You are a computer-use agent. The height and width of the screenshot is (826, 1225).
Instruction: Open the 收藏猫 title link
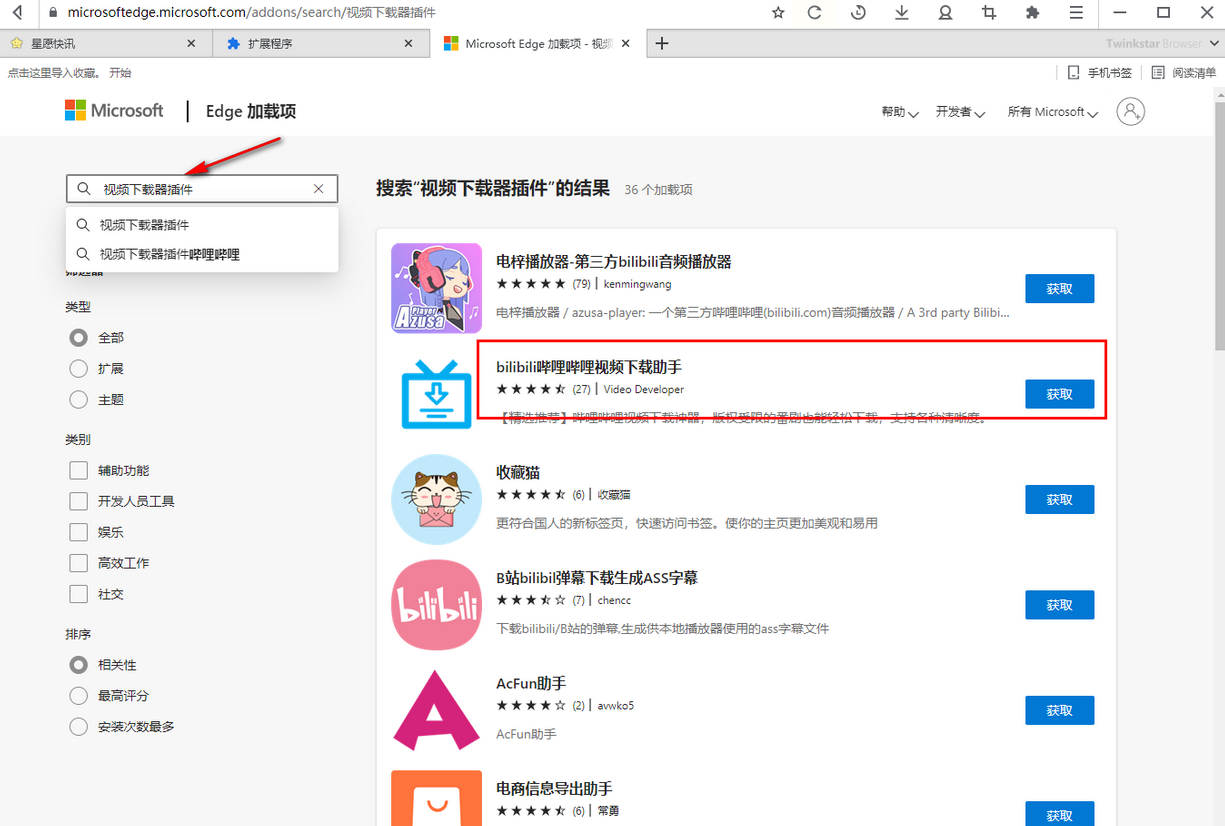518,472
